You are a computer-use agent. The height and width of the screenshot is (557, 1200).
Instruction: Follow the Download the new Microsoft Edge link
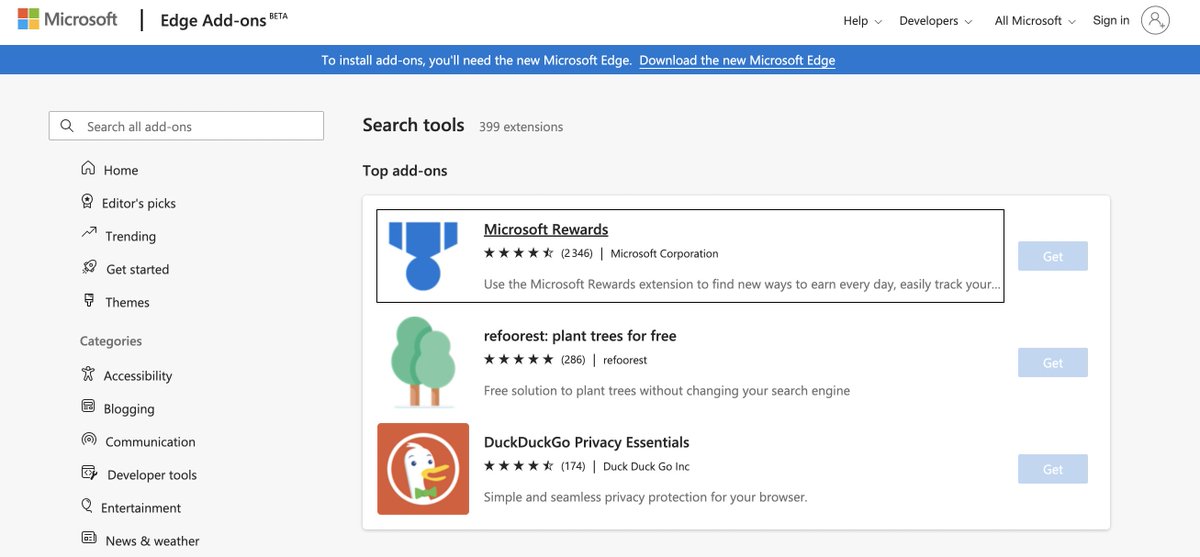click(x=737, y=60)
